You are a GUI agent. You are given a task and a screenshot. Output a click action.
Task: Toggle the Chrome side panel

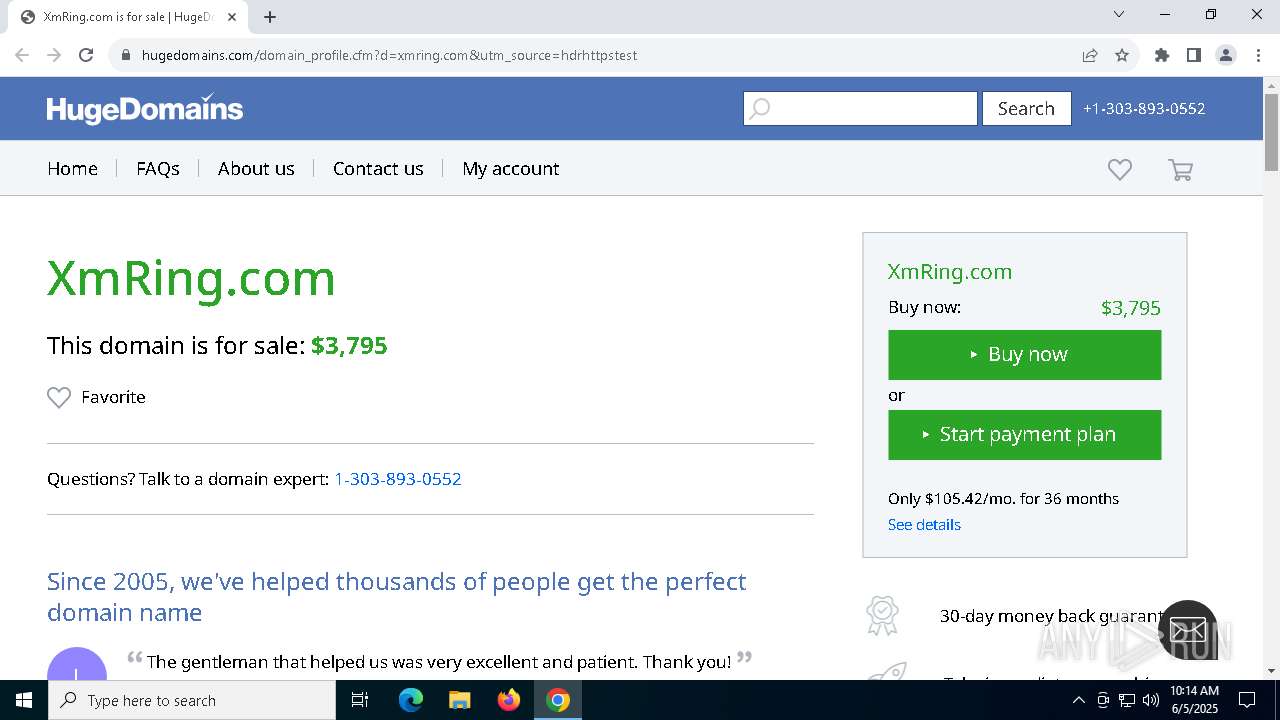pos(1194,55)
